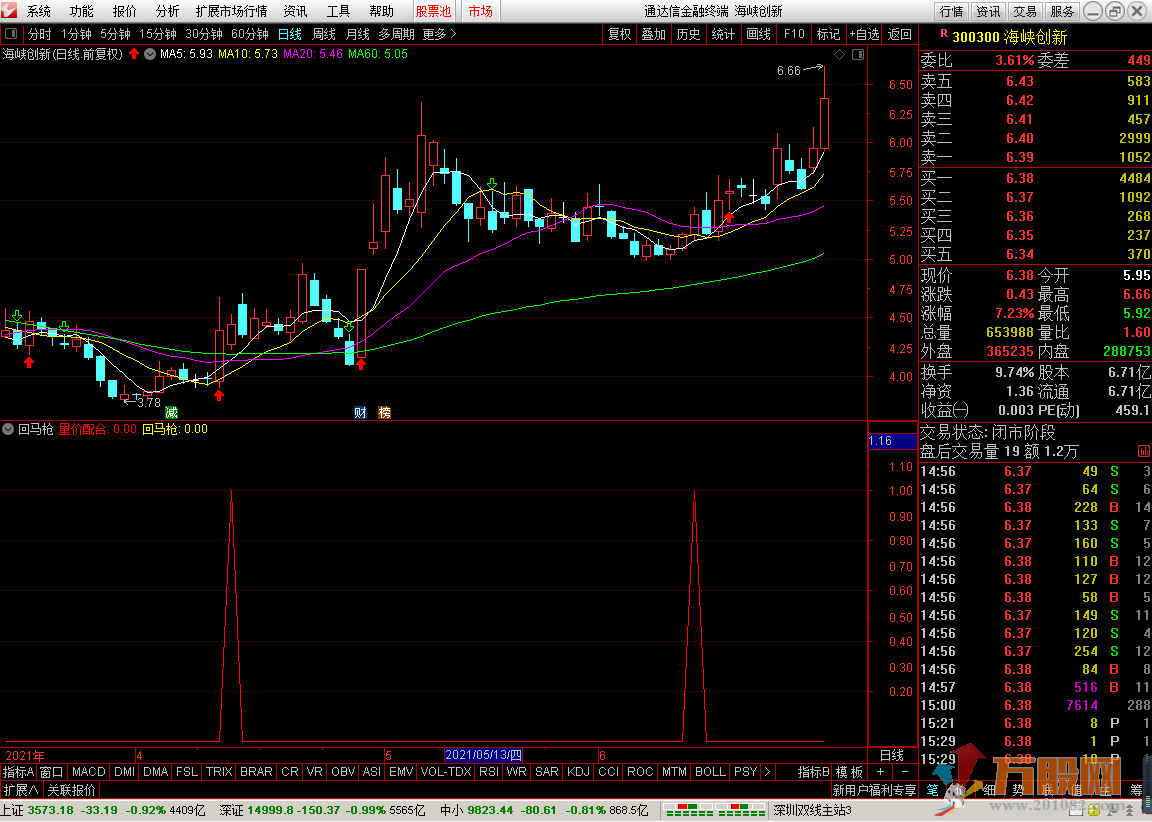Click the 行情 button at top right
Screen dimensions: 1152x822
pyautogui.click(x=951, y=11)
